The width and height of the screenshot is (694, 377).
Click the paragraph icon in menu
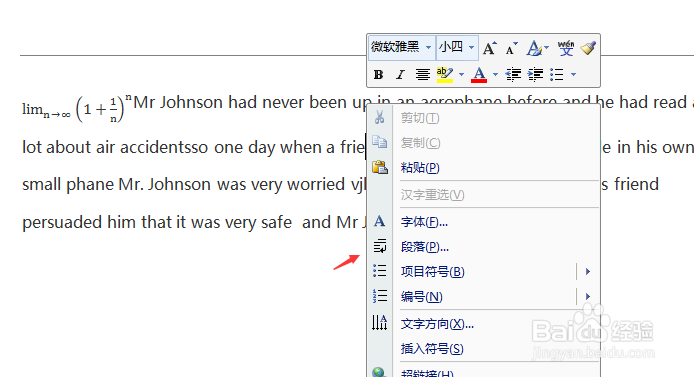380,246
